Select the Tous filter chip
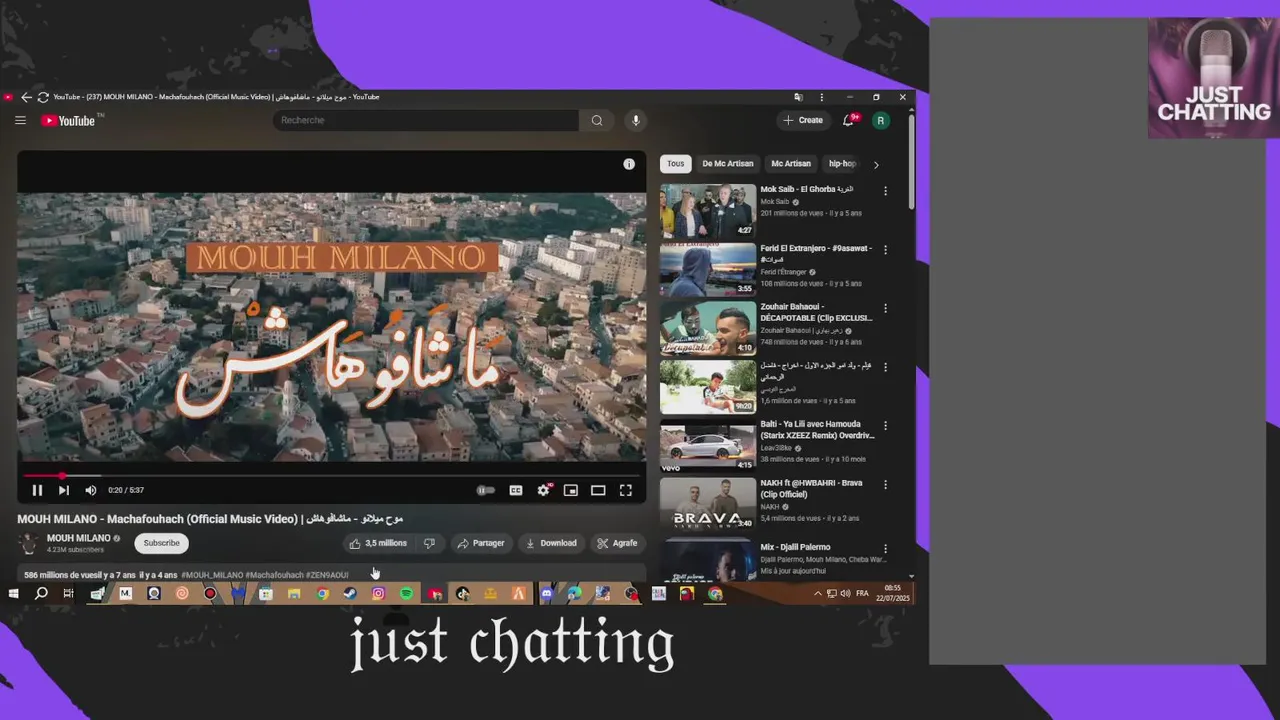 click(x=676, y=164)
